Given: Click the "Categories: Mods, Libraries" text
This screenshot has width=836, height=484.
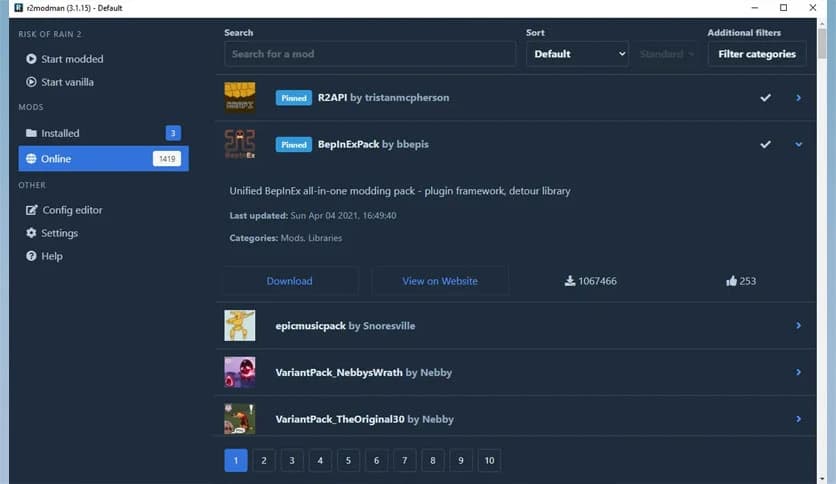Looking at the screenshot, I should coord(286,238).
